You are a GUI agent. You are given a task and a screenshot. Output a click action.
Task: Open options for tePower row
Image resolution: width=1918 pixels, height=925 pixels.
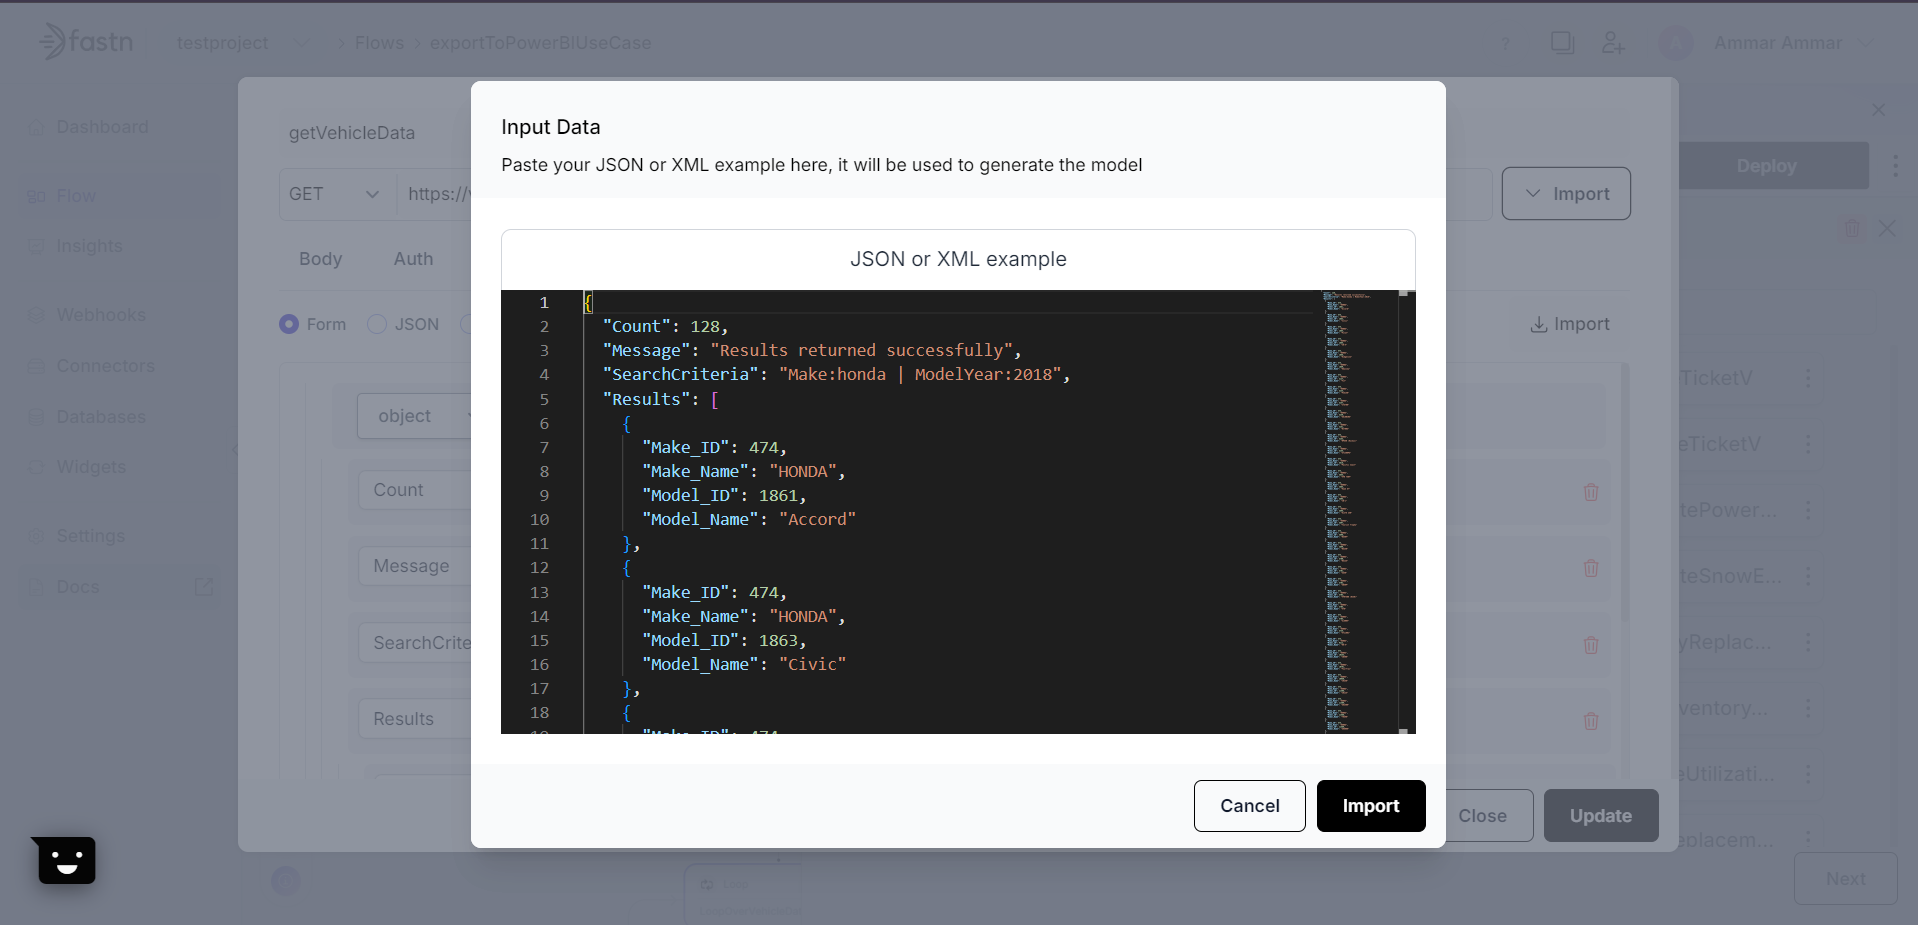coord(1808,510)
